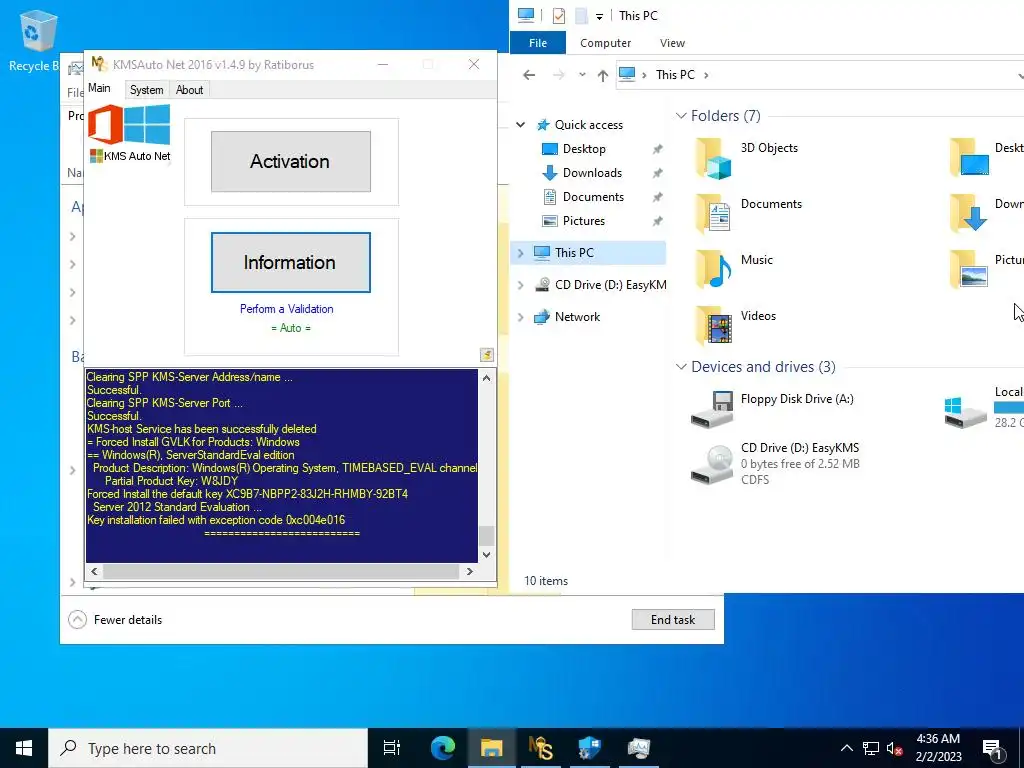Click the Information button in KMSAuto
This screenshot has height=768, width=1024.
point(291,263)
